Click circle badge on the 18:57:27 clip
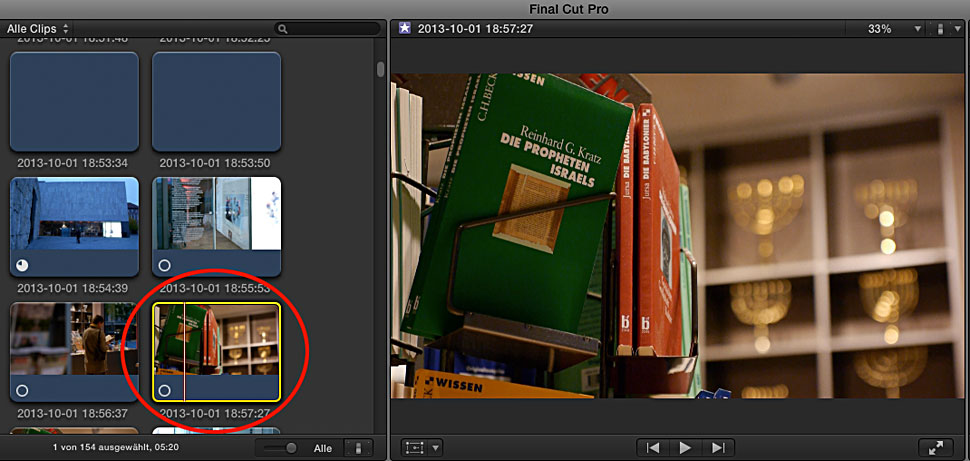Screen dimensions: 970x461 coord(165,391)
